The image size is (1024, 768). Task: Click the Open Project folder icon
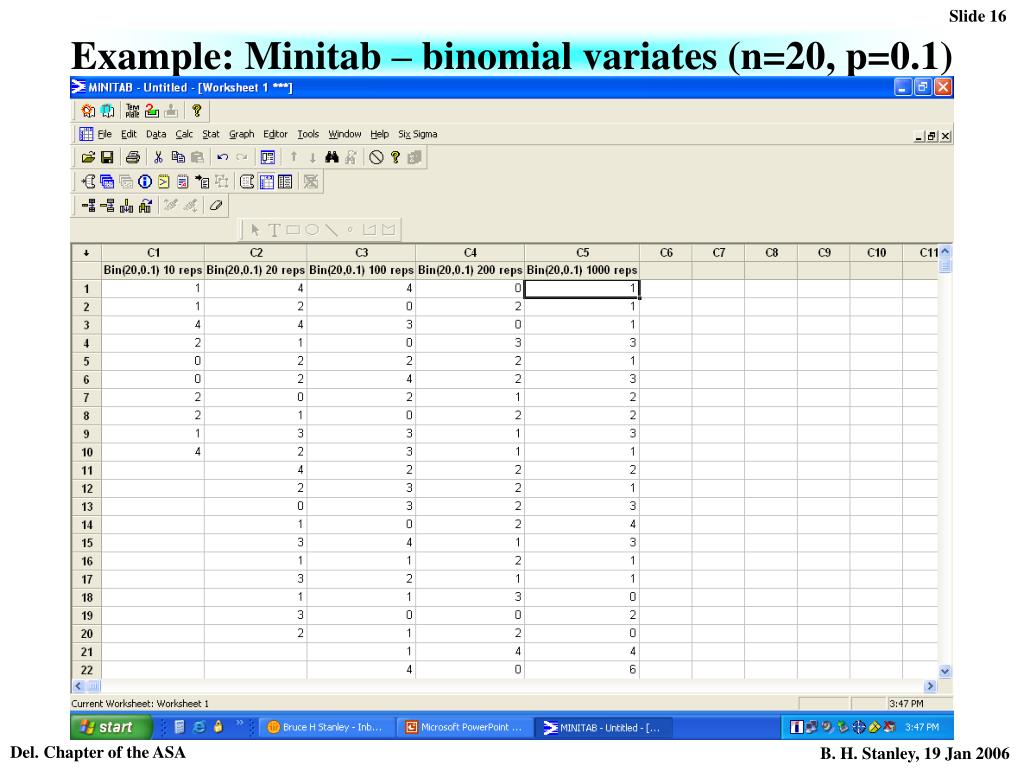click(x=88, y=157)
